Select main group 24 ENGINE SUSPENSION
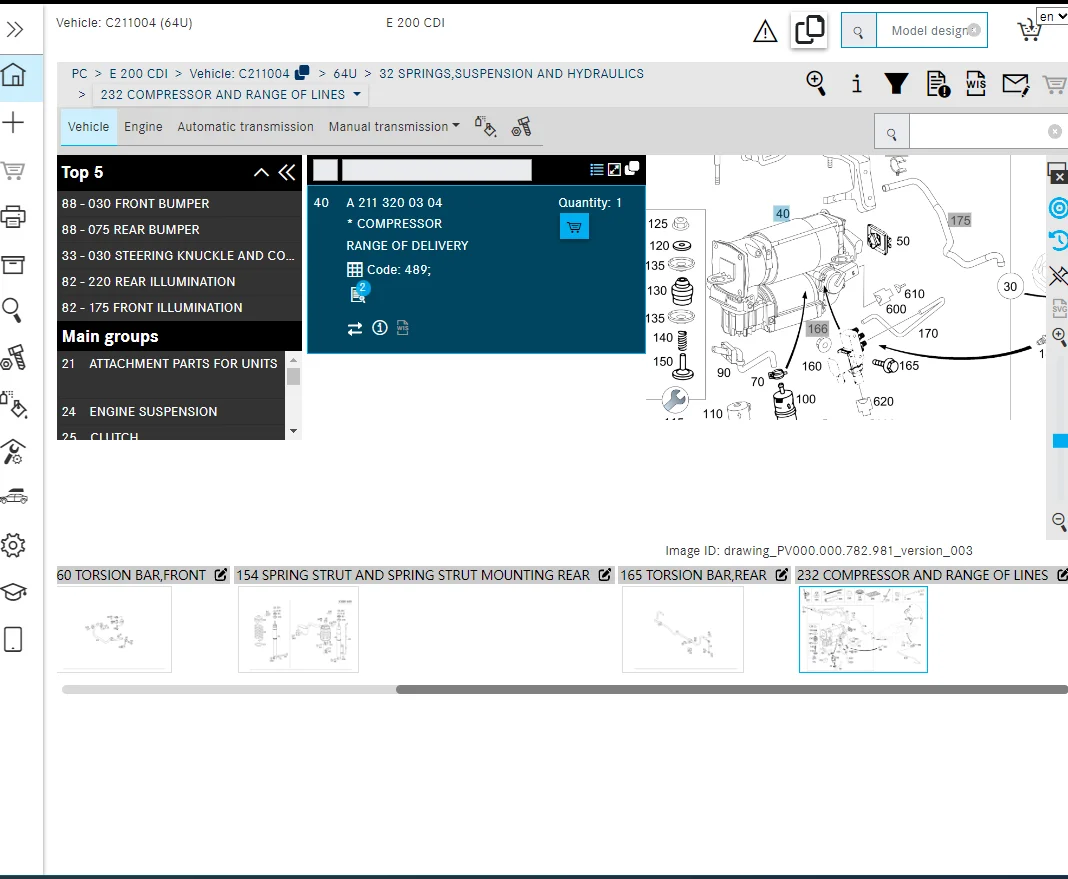This screenshot has height=879, width=1068. [x=171, y=412]
